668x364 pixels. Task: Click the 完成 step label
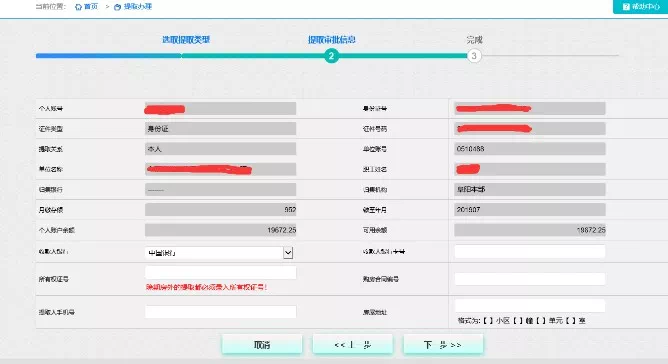coord(474,40)
